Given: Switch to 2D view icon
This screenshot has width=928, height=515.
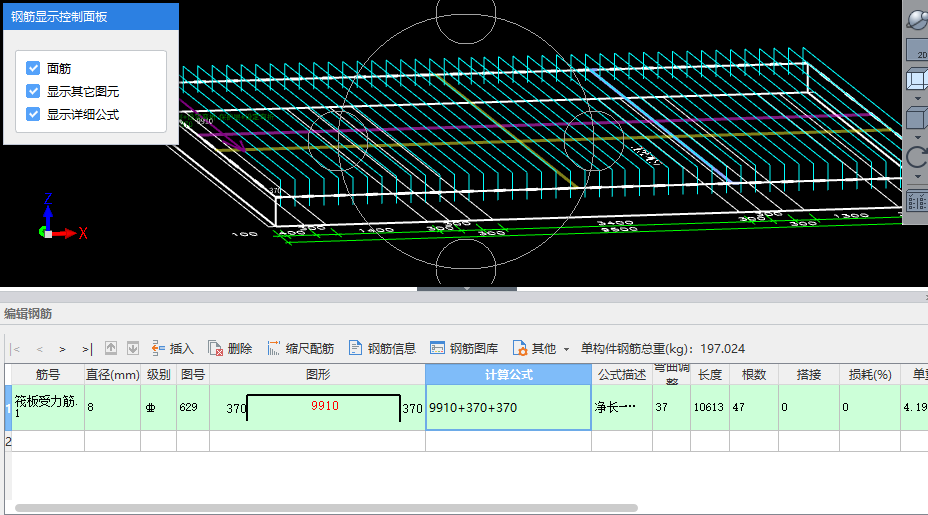Looking at the screenshot, I should pyautogui.click(x=917, y=50).
